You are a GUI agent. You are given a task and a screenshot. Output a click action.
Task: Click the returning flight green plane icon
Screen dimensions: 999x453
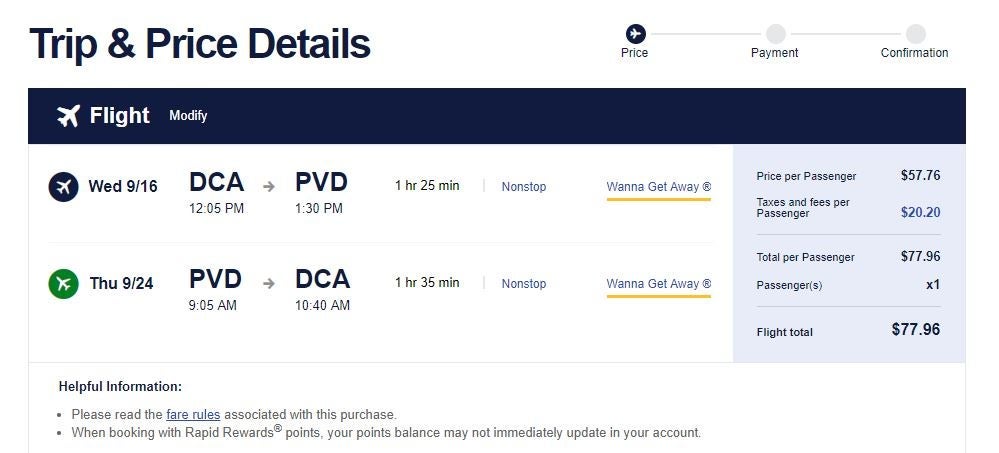[x=63, y=284]
